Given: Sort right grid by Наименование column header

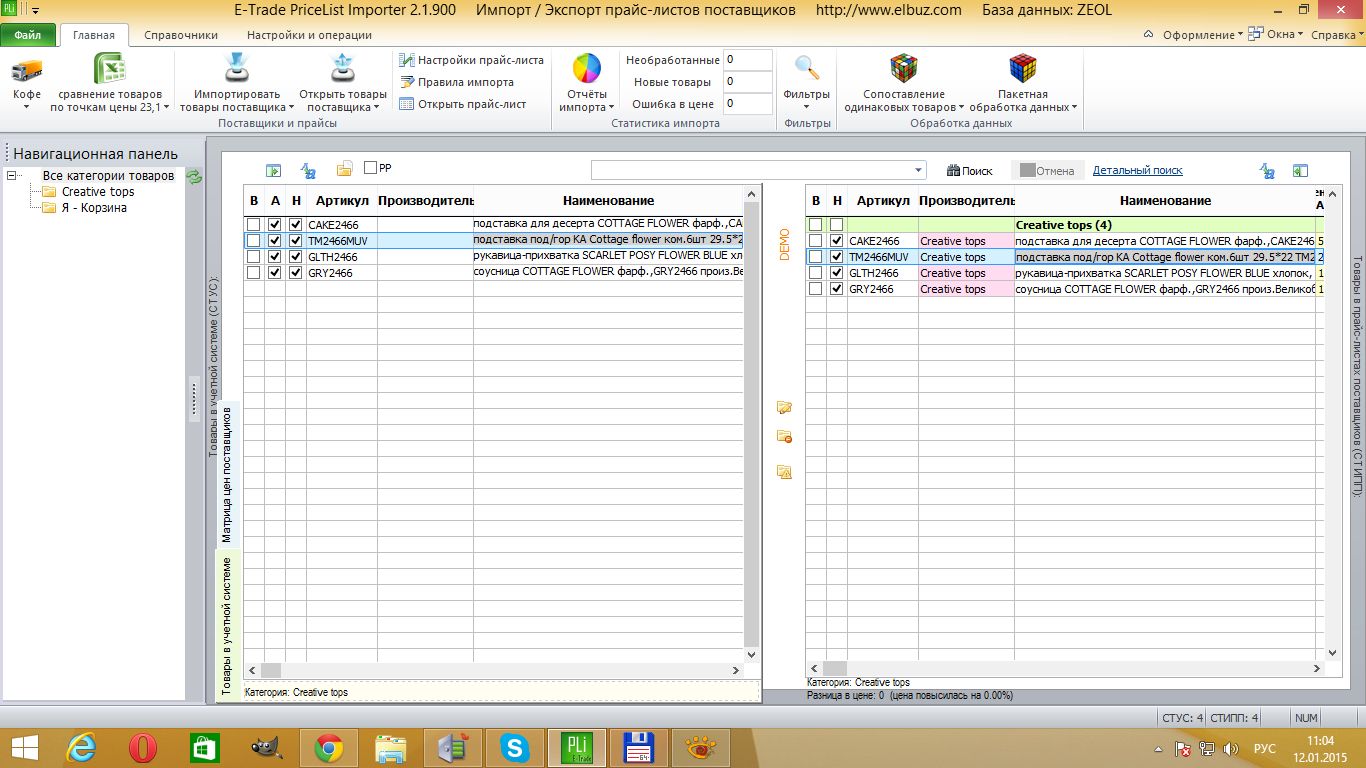Looking at the screenshot, I should coord(1165,201).
